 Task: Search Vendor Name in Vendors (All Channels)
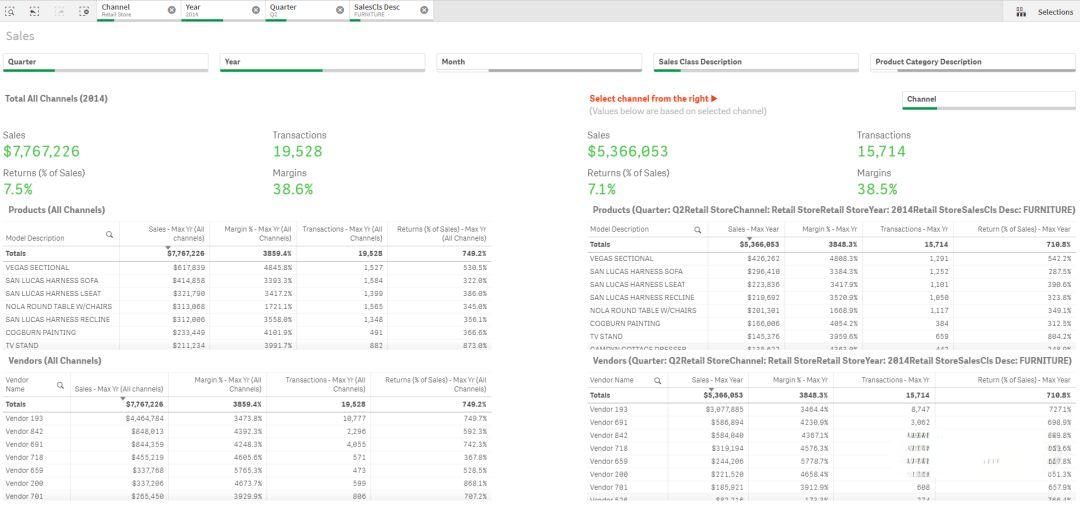(60, 385)
